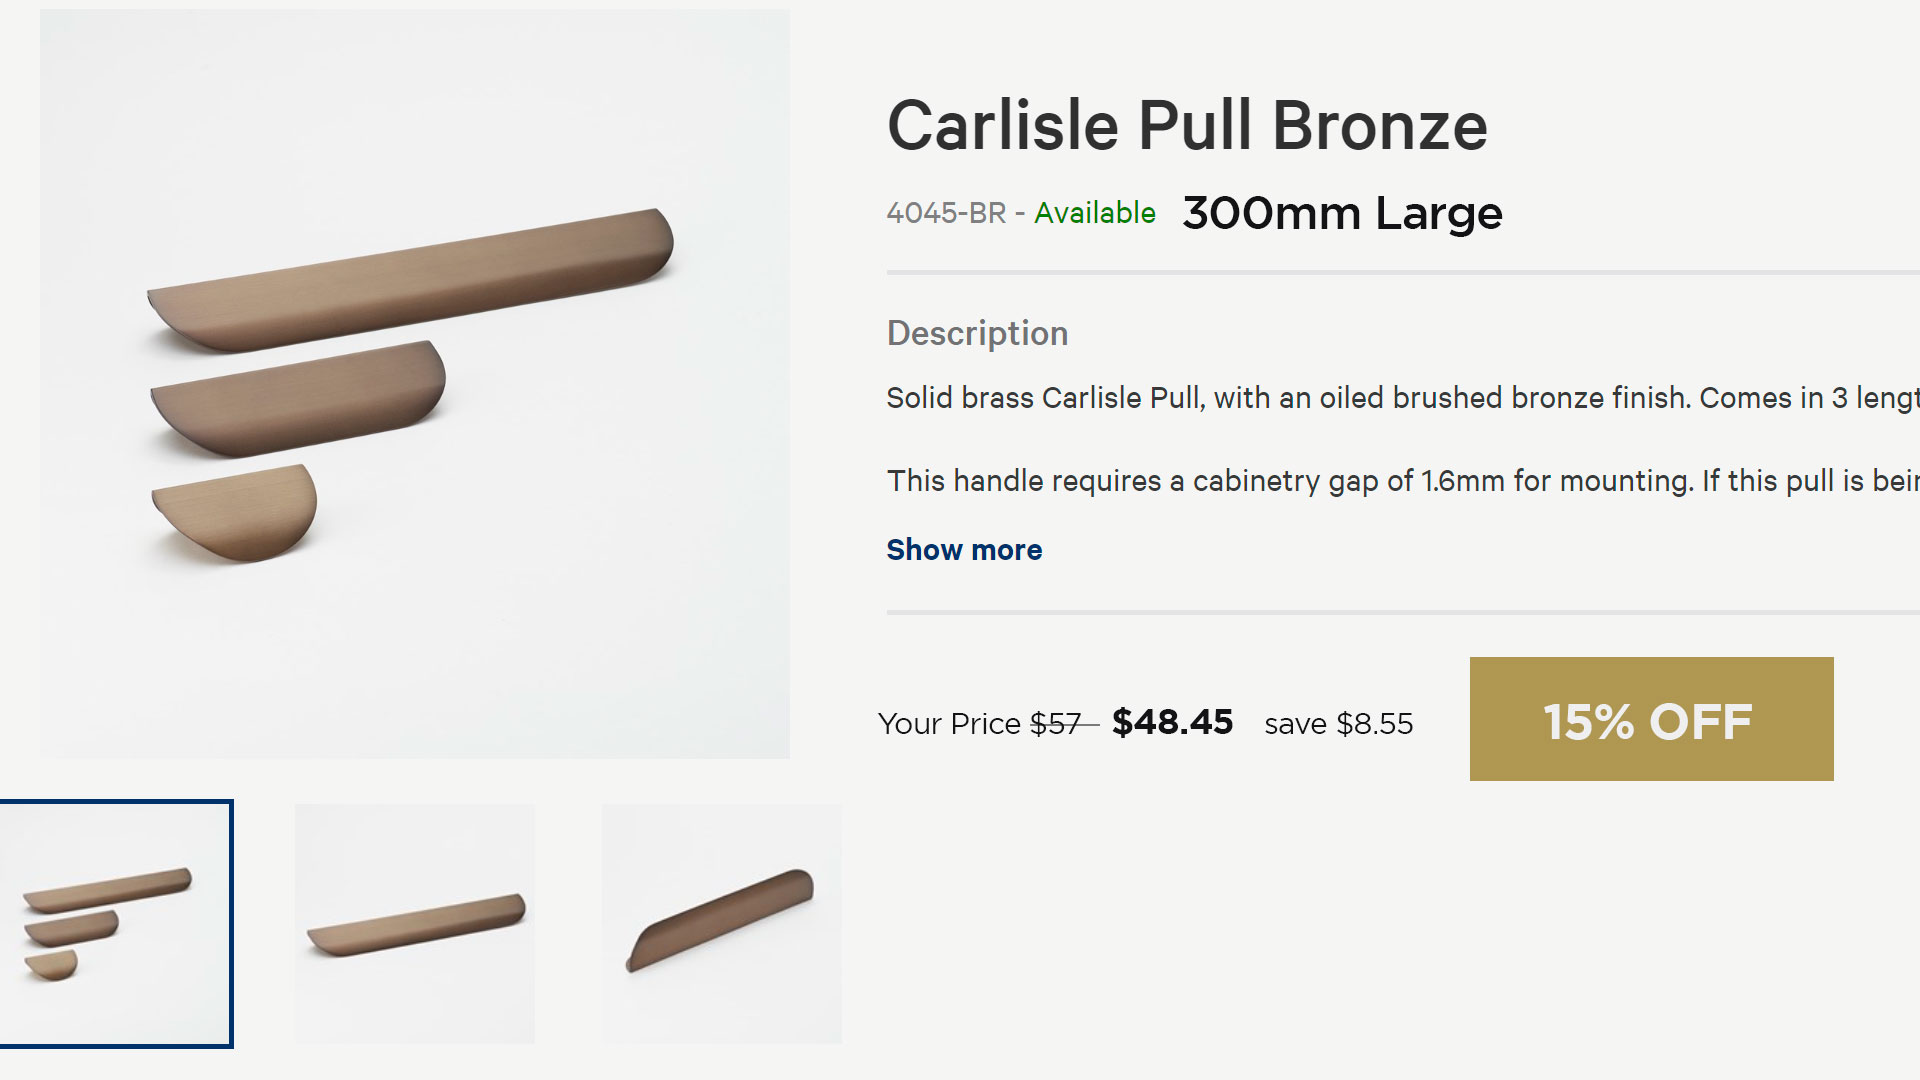The image size is (1920, 1080).
Task: Click the longest pull in main image
Action: pos(410,280)
